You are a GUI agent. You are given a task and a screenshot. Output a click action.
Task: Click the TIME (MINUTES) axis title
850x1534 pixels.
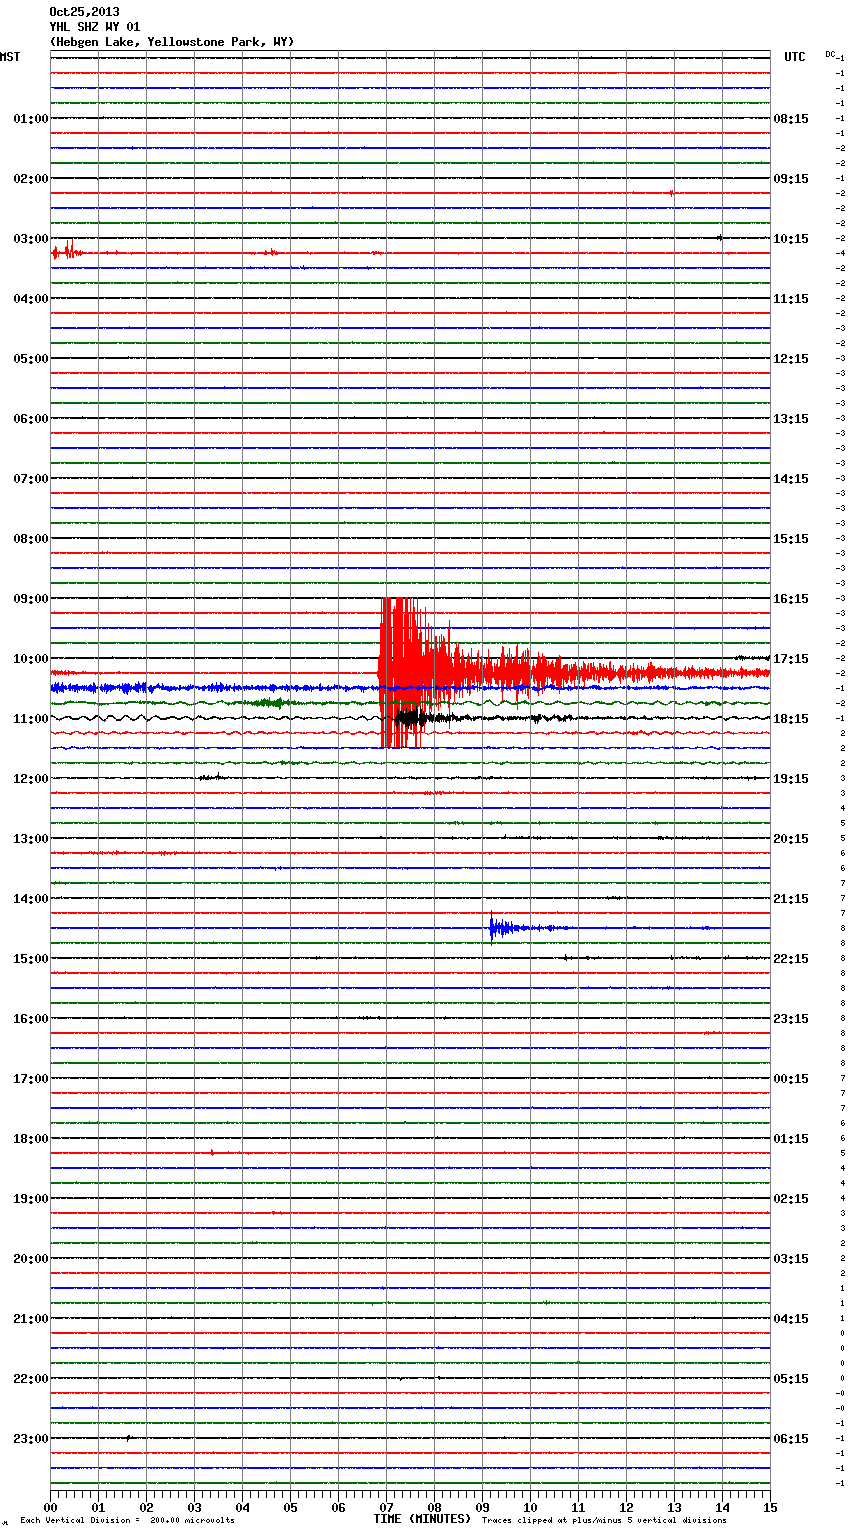pos(422,1519)
